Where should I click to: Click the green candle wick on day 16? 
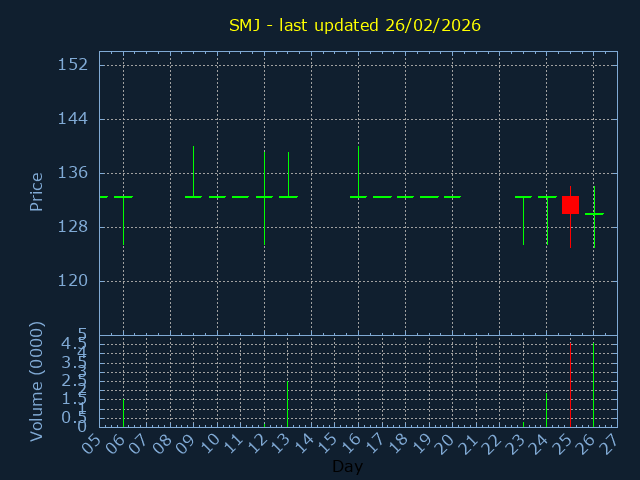[358, 170]
